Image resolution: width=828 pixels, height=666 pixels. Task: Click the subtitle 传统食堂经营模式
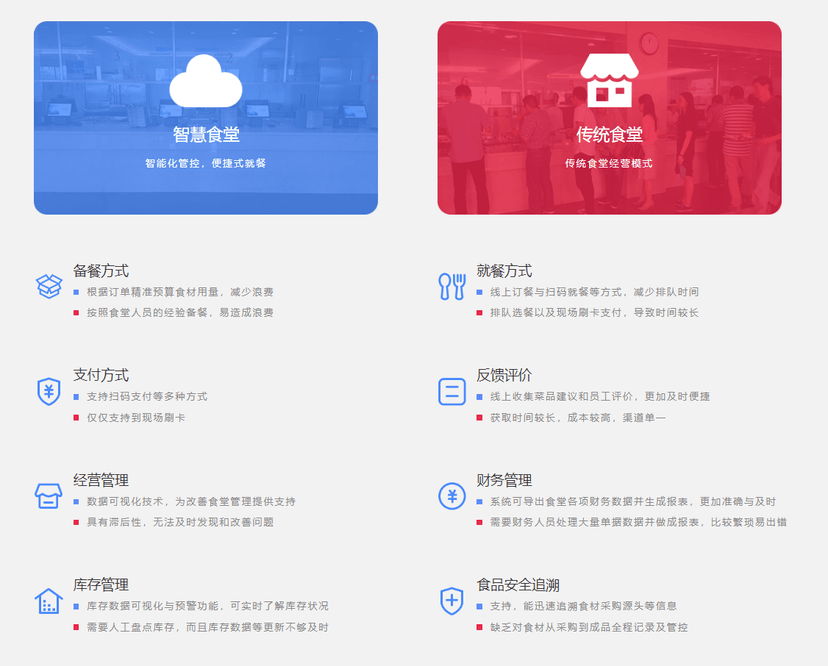click(609, 164)
